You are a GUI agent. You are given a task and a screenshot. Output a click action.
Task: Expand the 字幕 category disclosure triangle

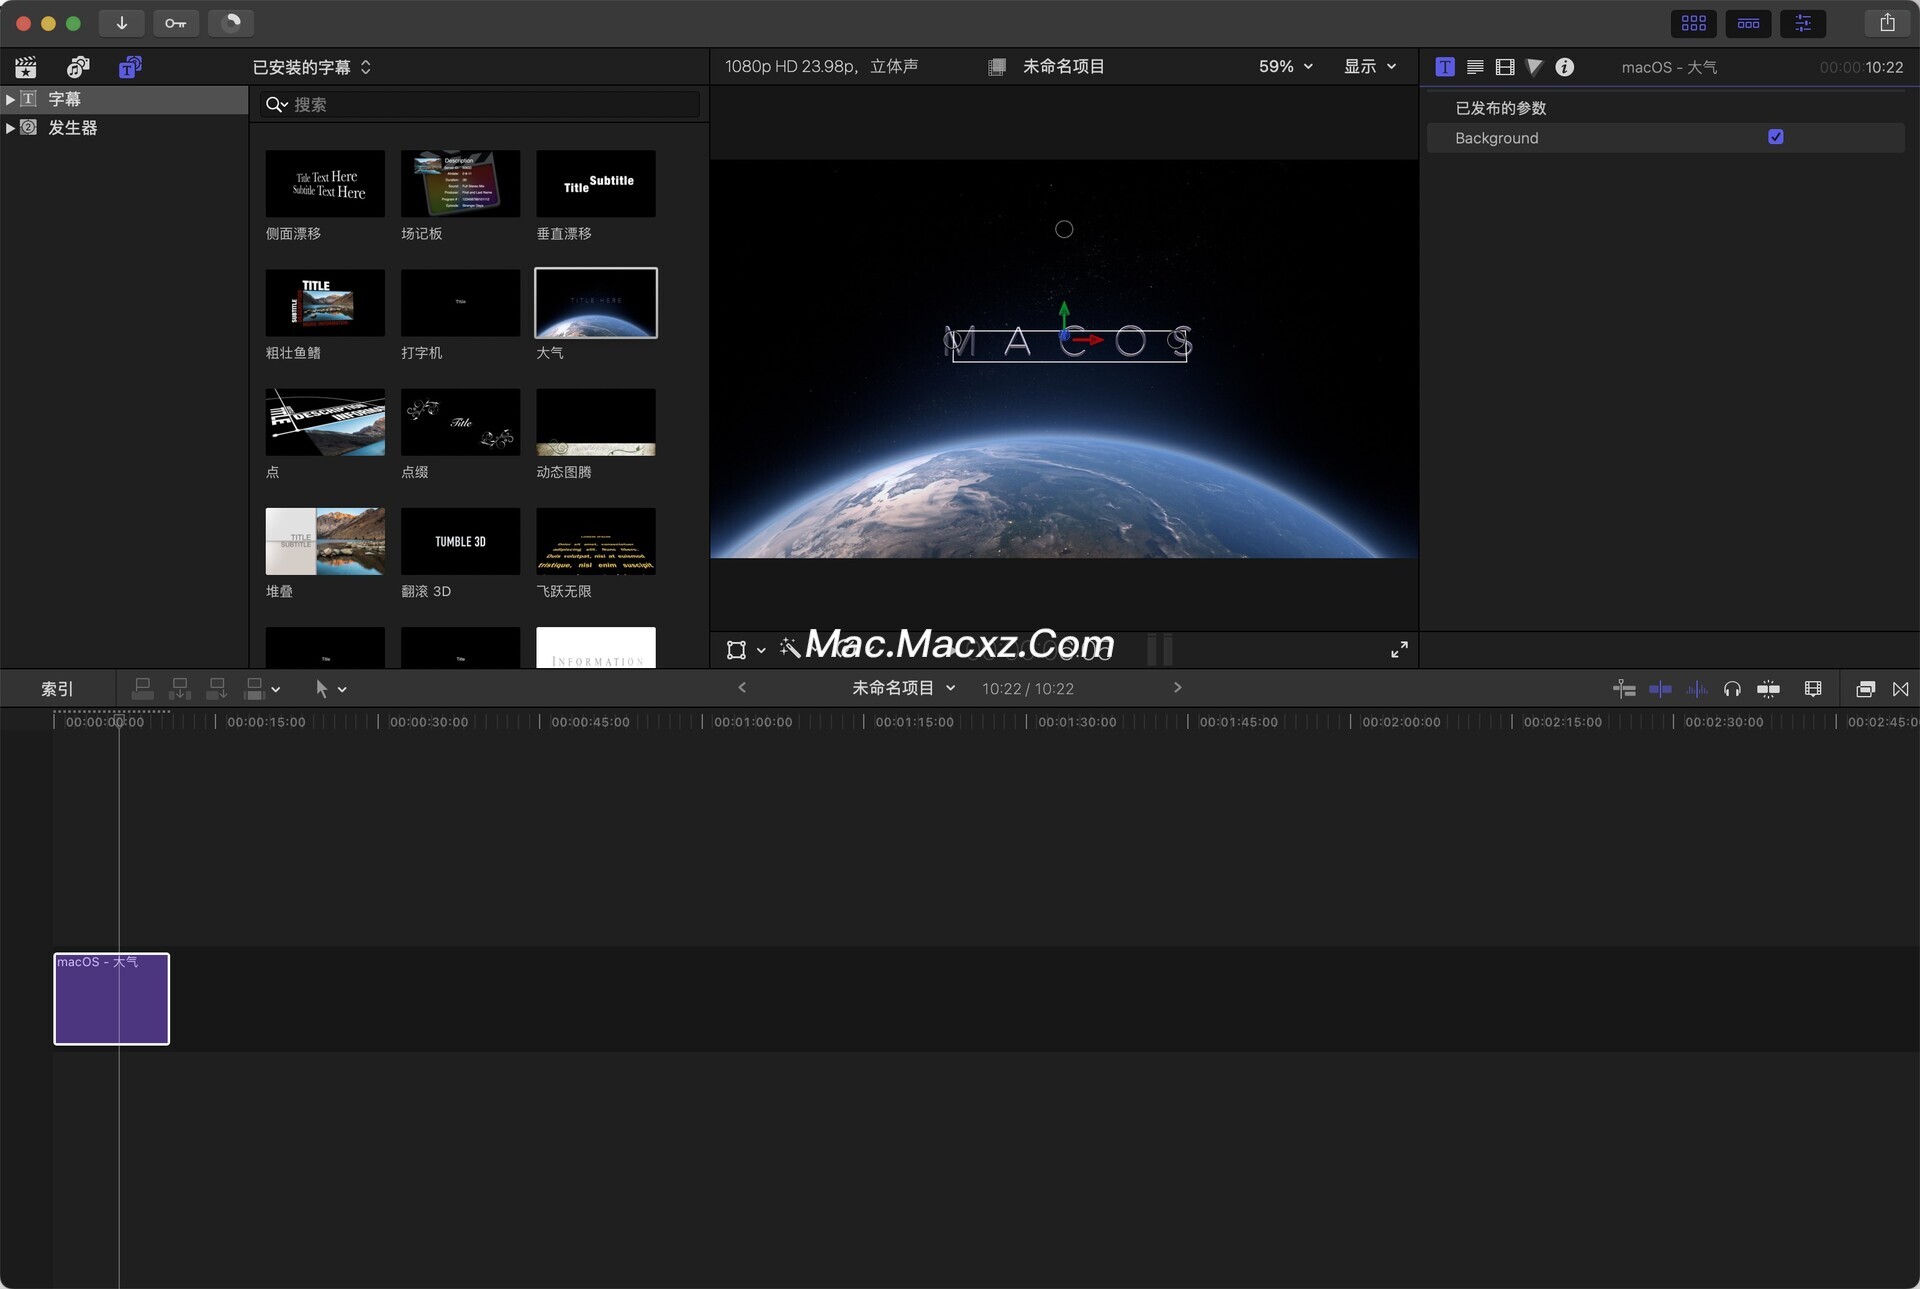(10, 99)
